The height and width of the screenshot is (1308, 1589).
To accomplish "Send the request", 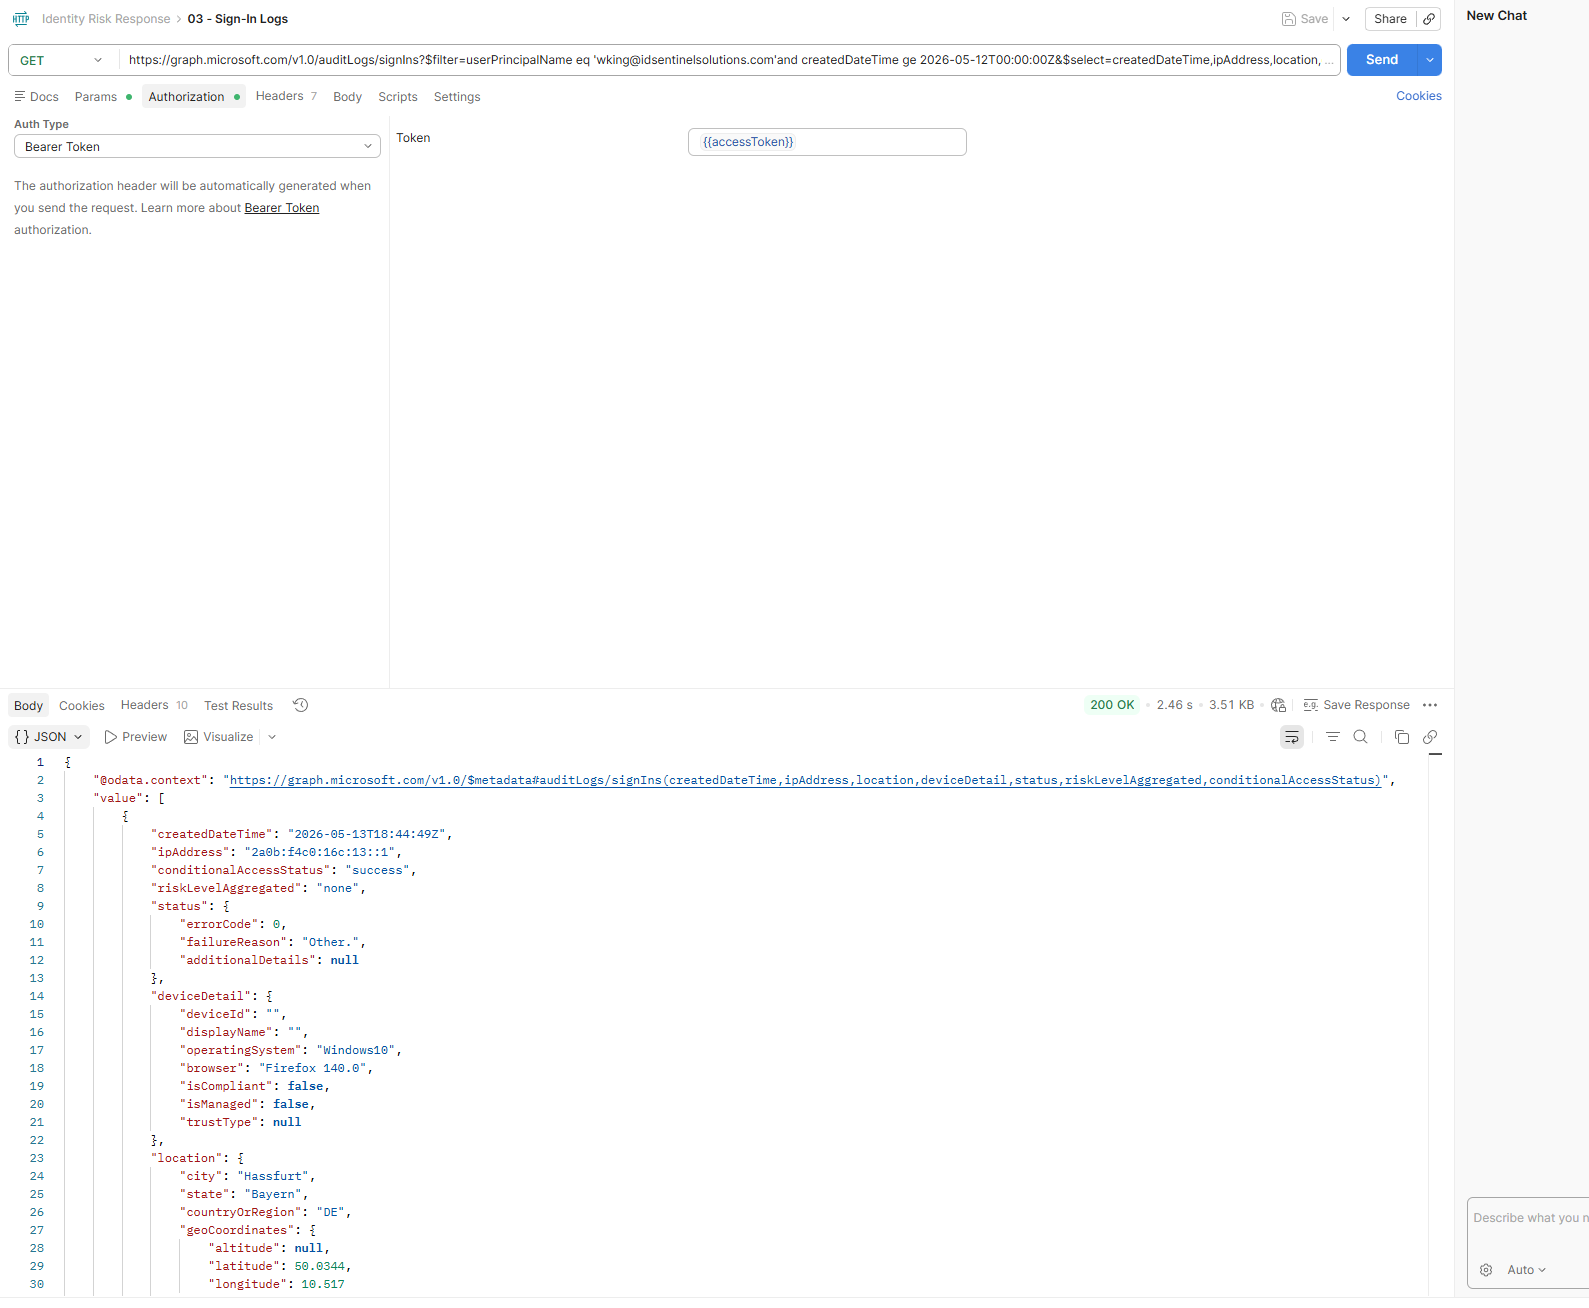I will pyautogui.click(x=1382, y=60).
